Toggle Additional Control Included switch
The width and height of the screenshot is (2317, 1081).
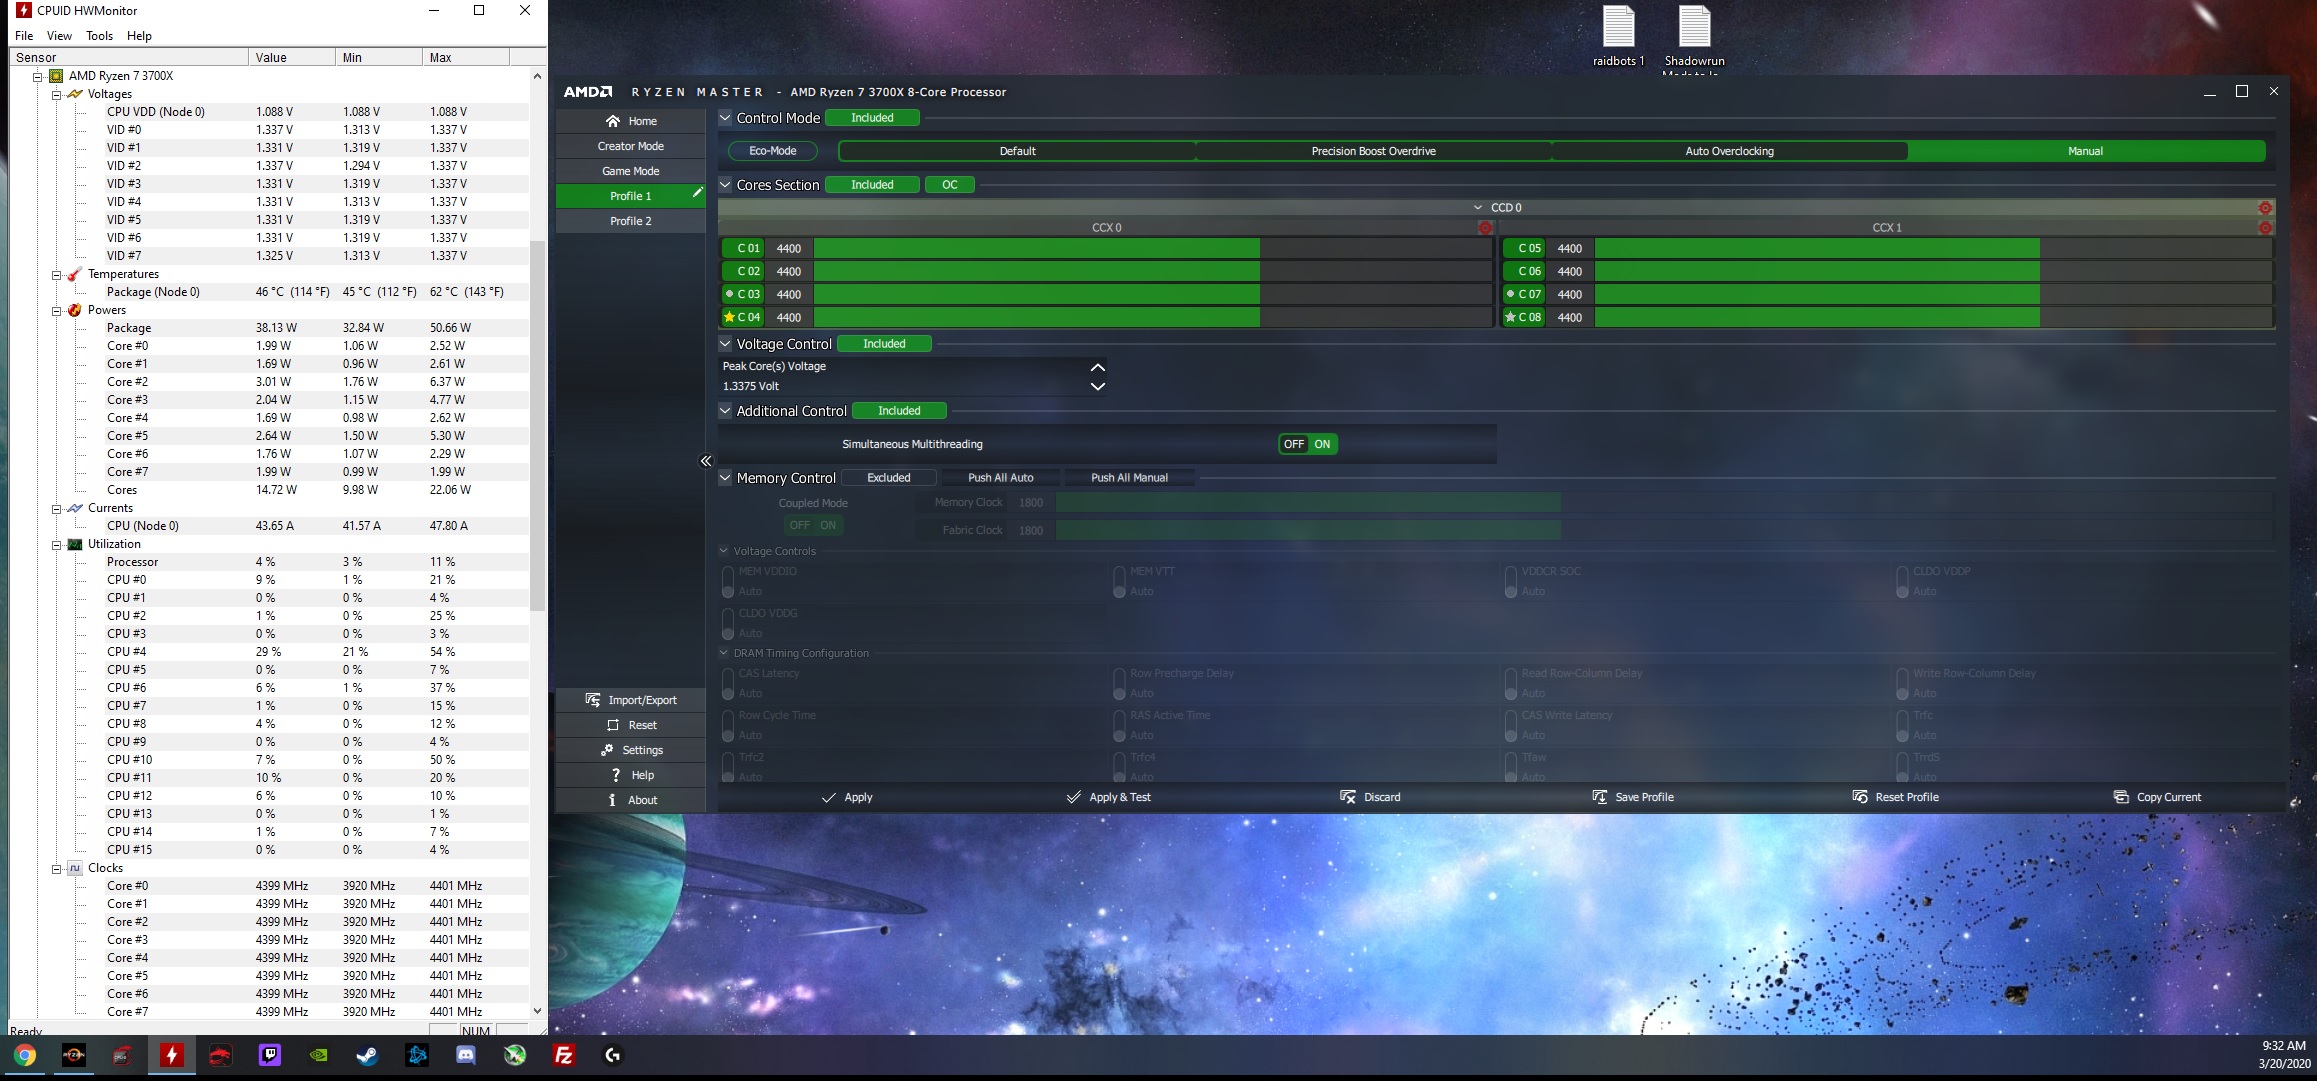899,411
